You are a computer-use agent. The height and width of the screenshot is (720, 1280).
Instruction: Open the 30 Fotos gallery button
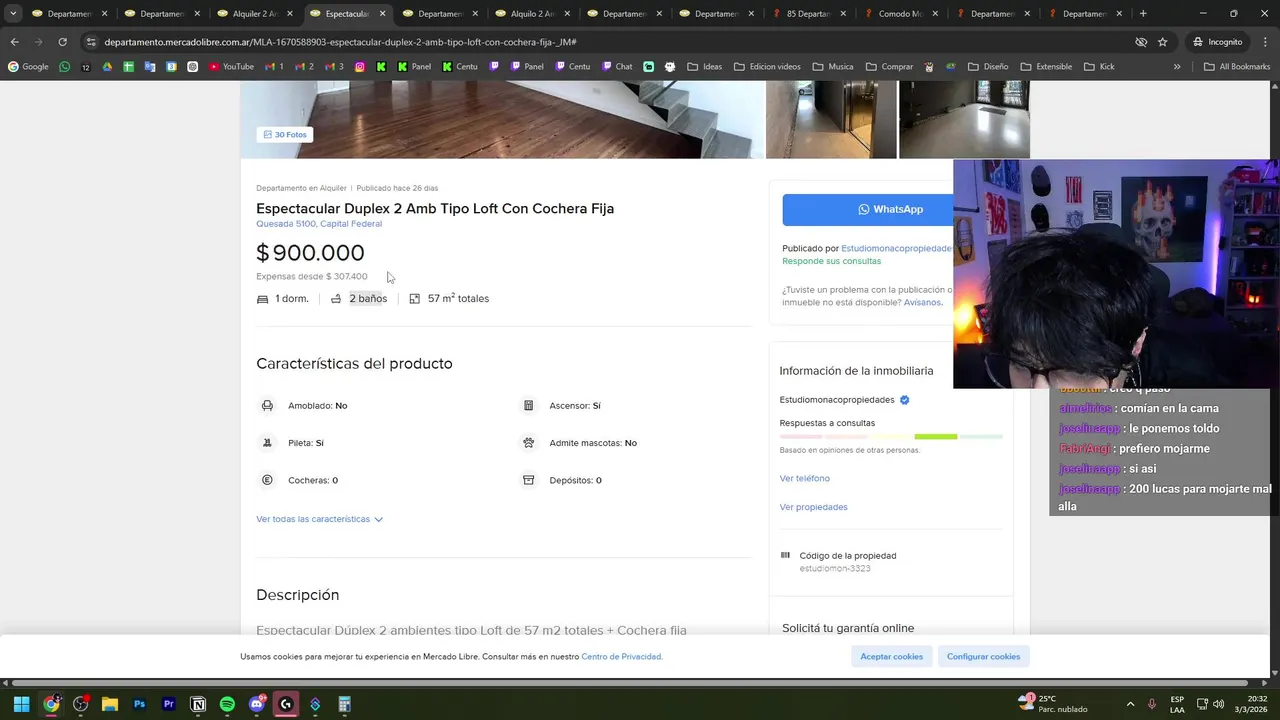(285, 134)
